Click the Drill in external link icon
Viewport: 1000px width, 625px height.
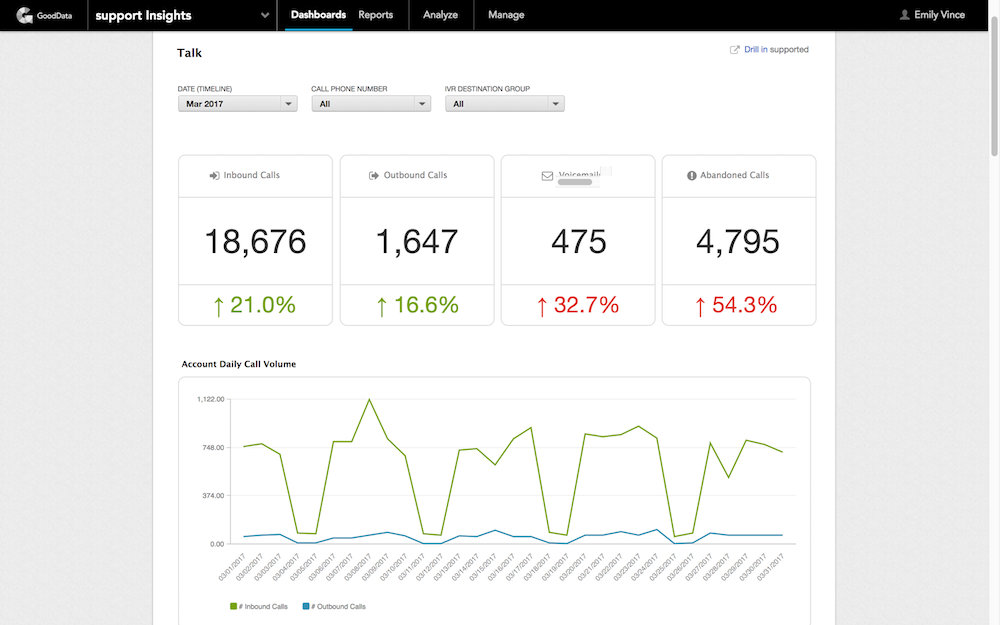pos(735,50)
